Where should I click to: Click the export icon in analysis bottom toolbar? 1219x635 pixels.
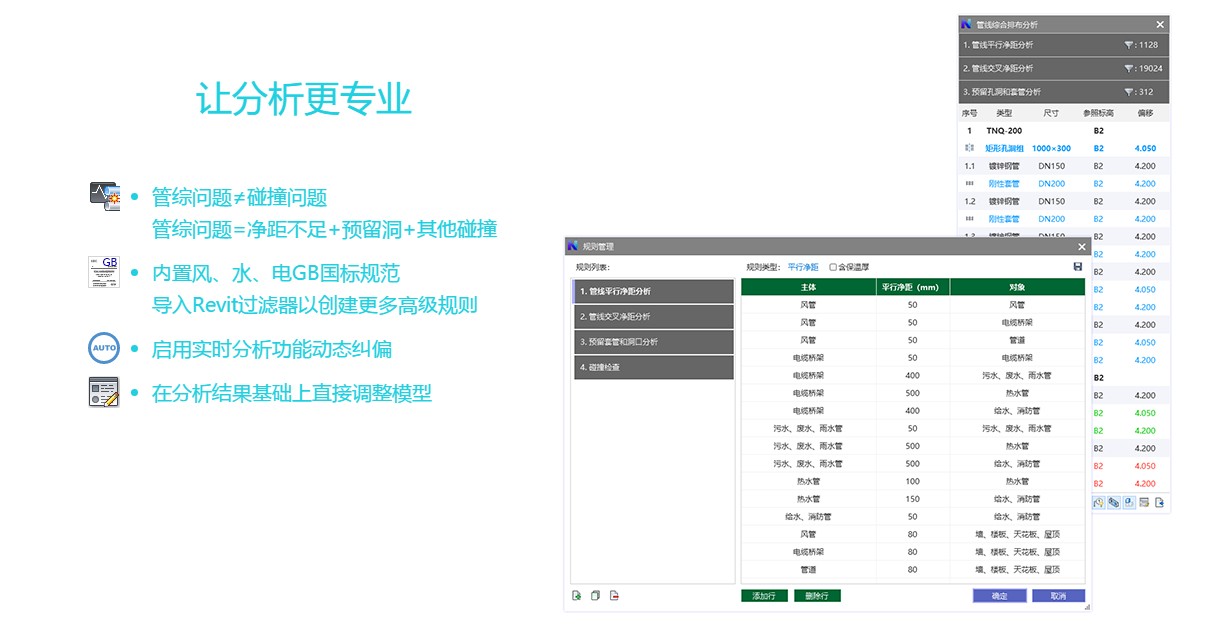pyautogui.click(x=1160, y=503)
